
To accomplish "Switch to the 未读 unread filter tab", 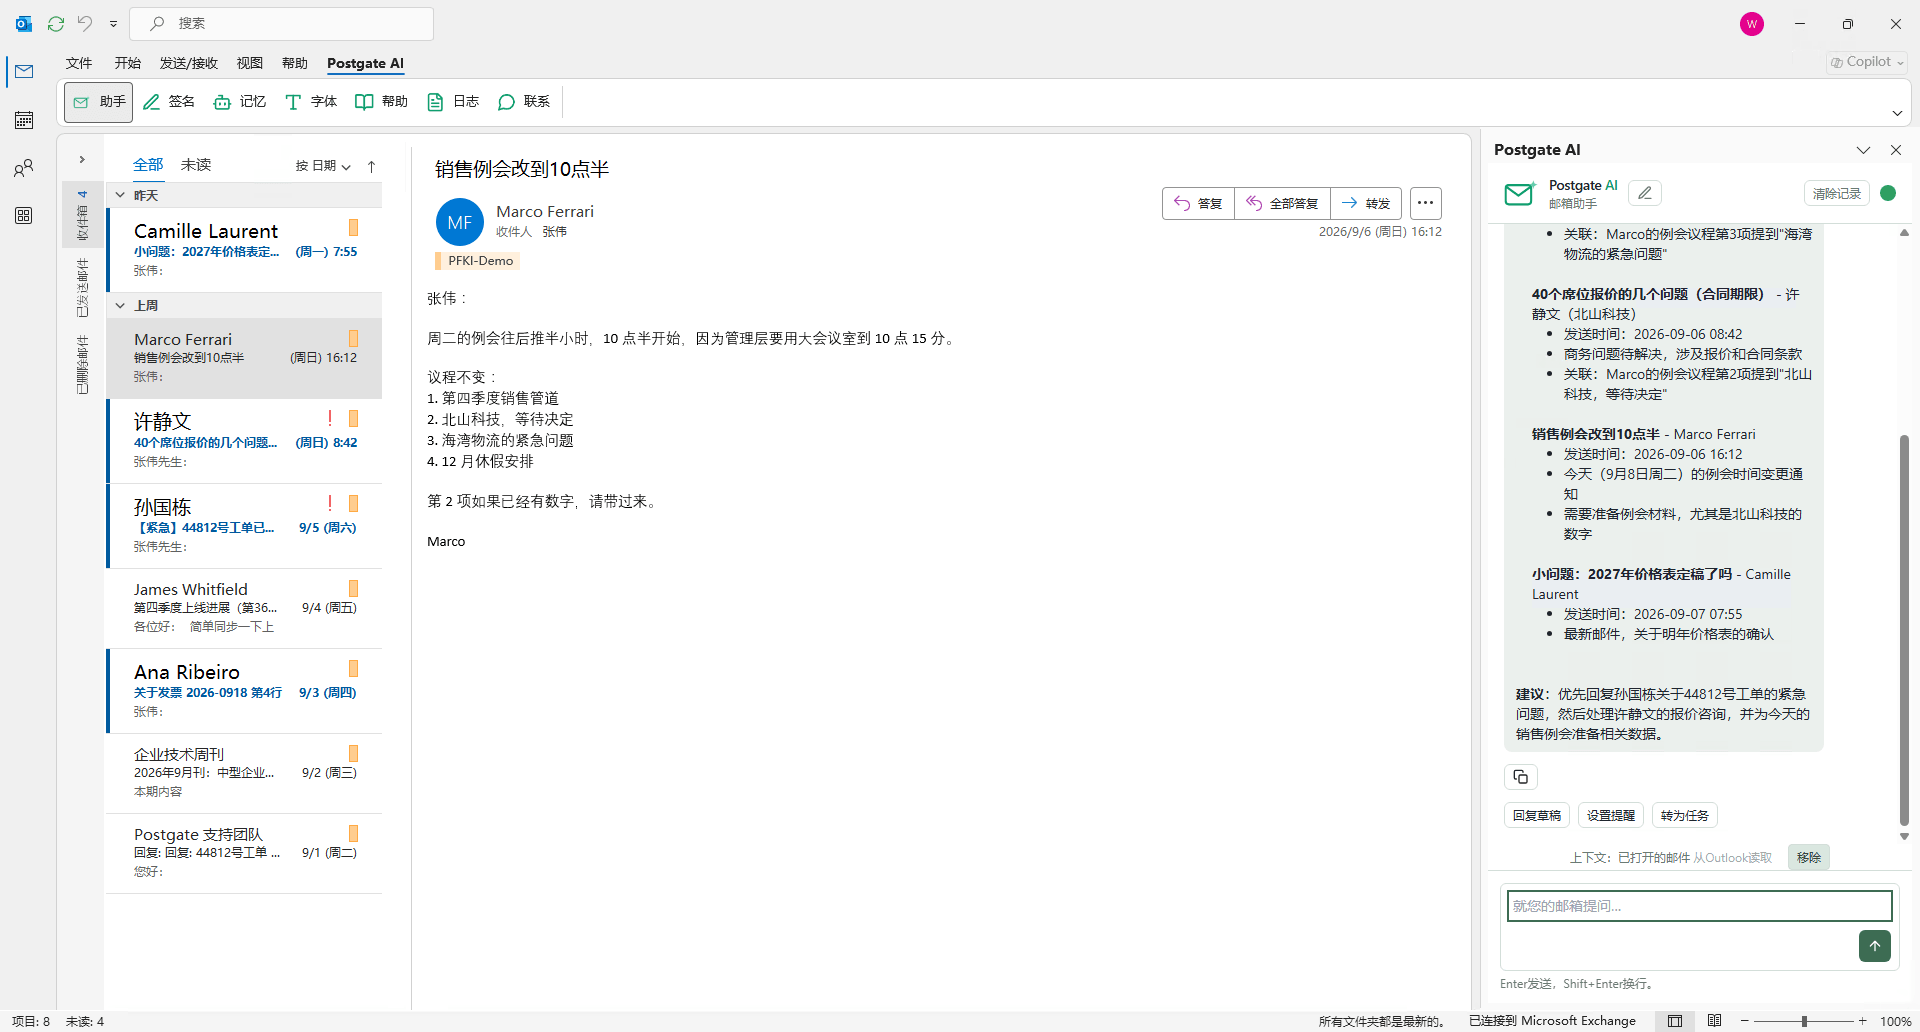I will 196,164.
